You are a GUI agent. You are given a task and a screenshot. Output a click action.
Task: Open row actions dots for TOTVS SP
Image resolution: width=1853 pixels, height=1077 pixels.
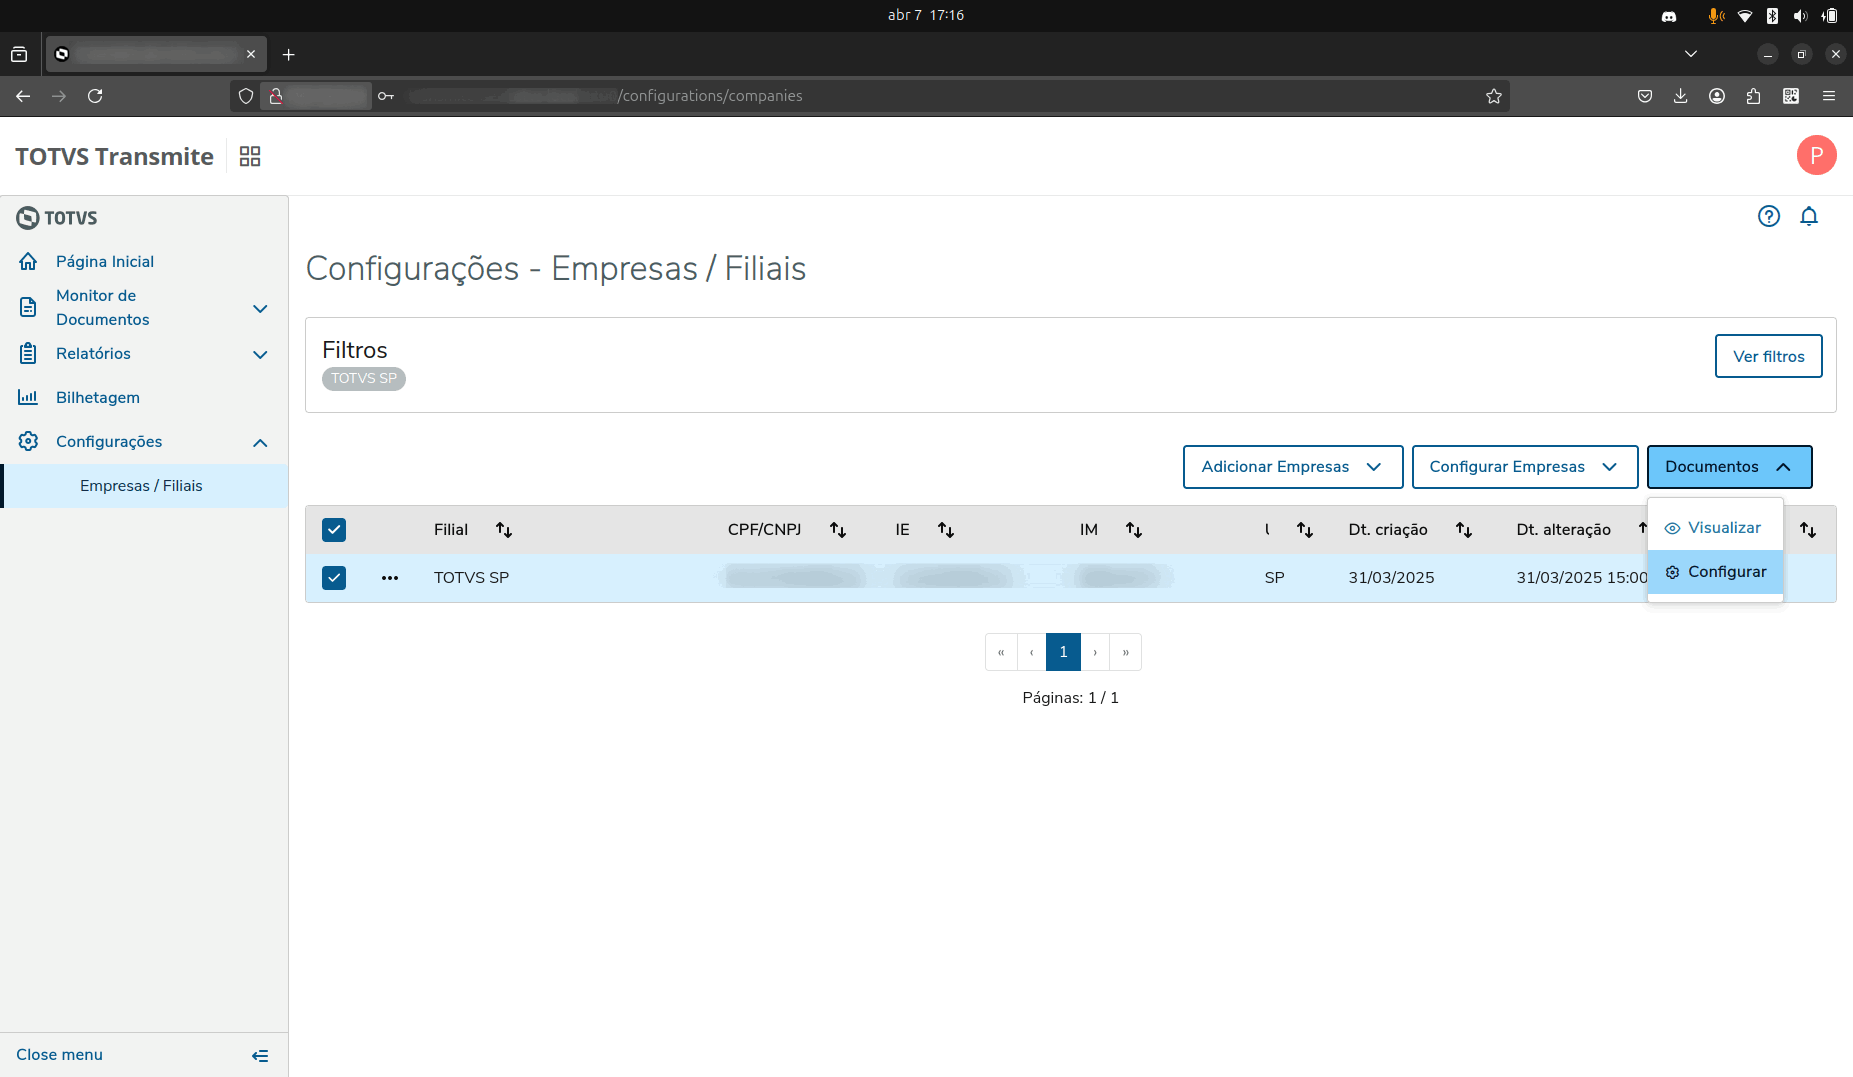click(x=390, y=578)
